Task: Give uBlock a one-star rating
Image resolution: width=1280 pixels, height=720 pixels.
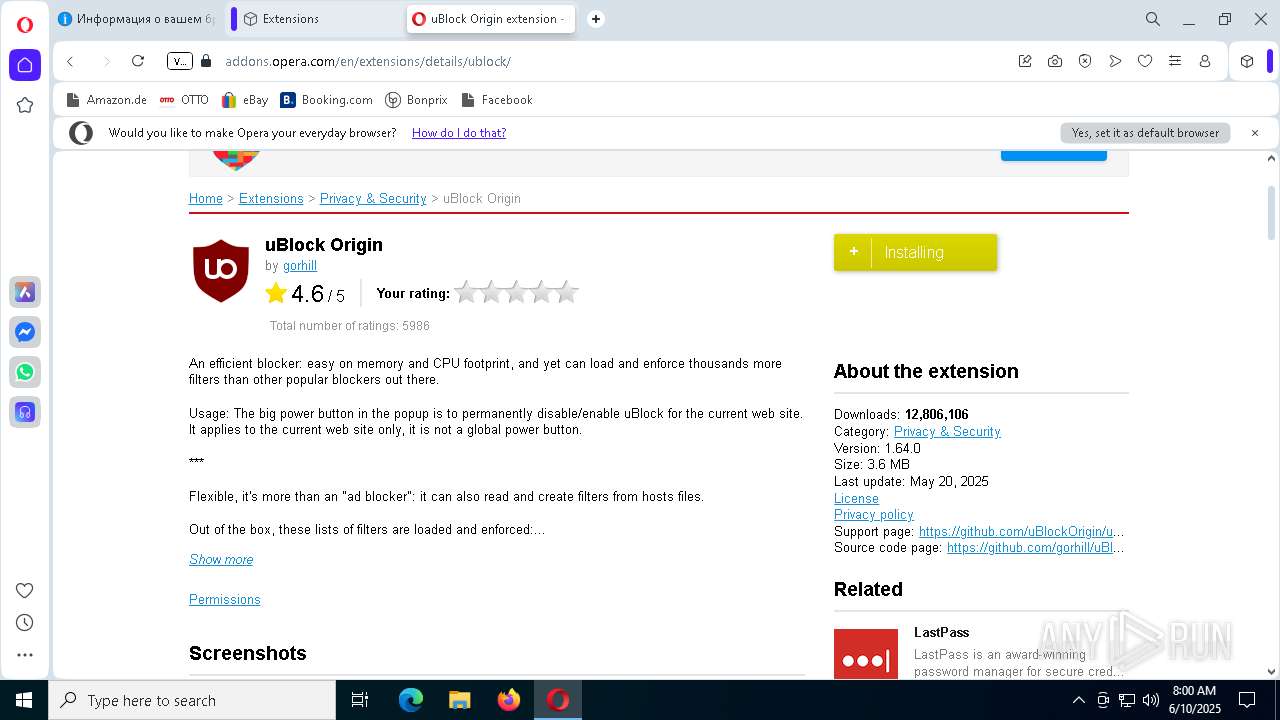Action: tap(466, 292)
